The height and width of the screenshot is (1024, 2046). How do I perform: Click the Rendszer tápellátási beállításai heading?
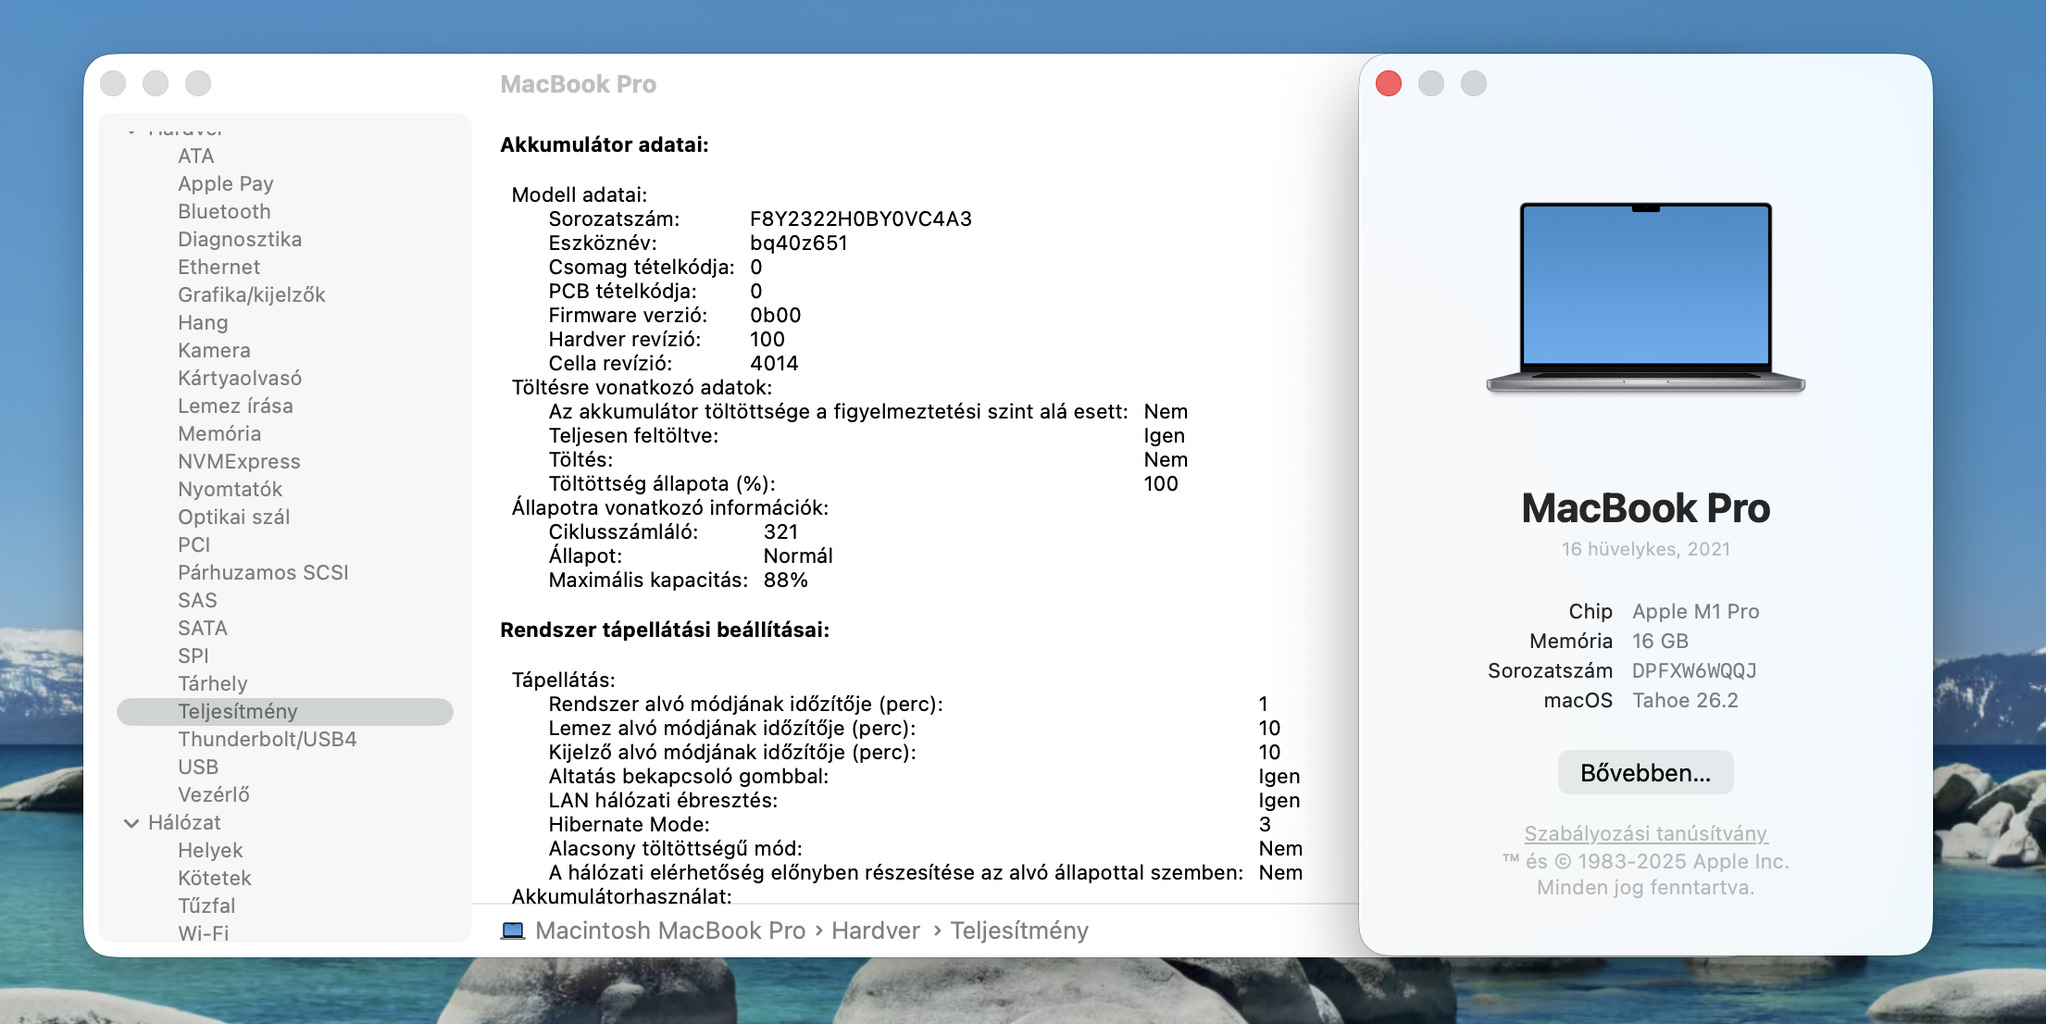pyautogui.click(x=665, y=630)
